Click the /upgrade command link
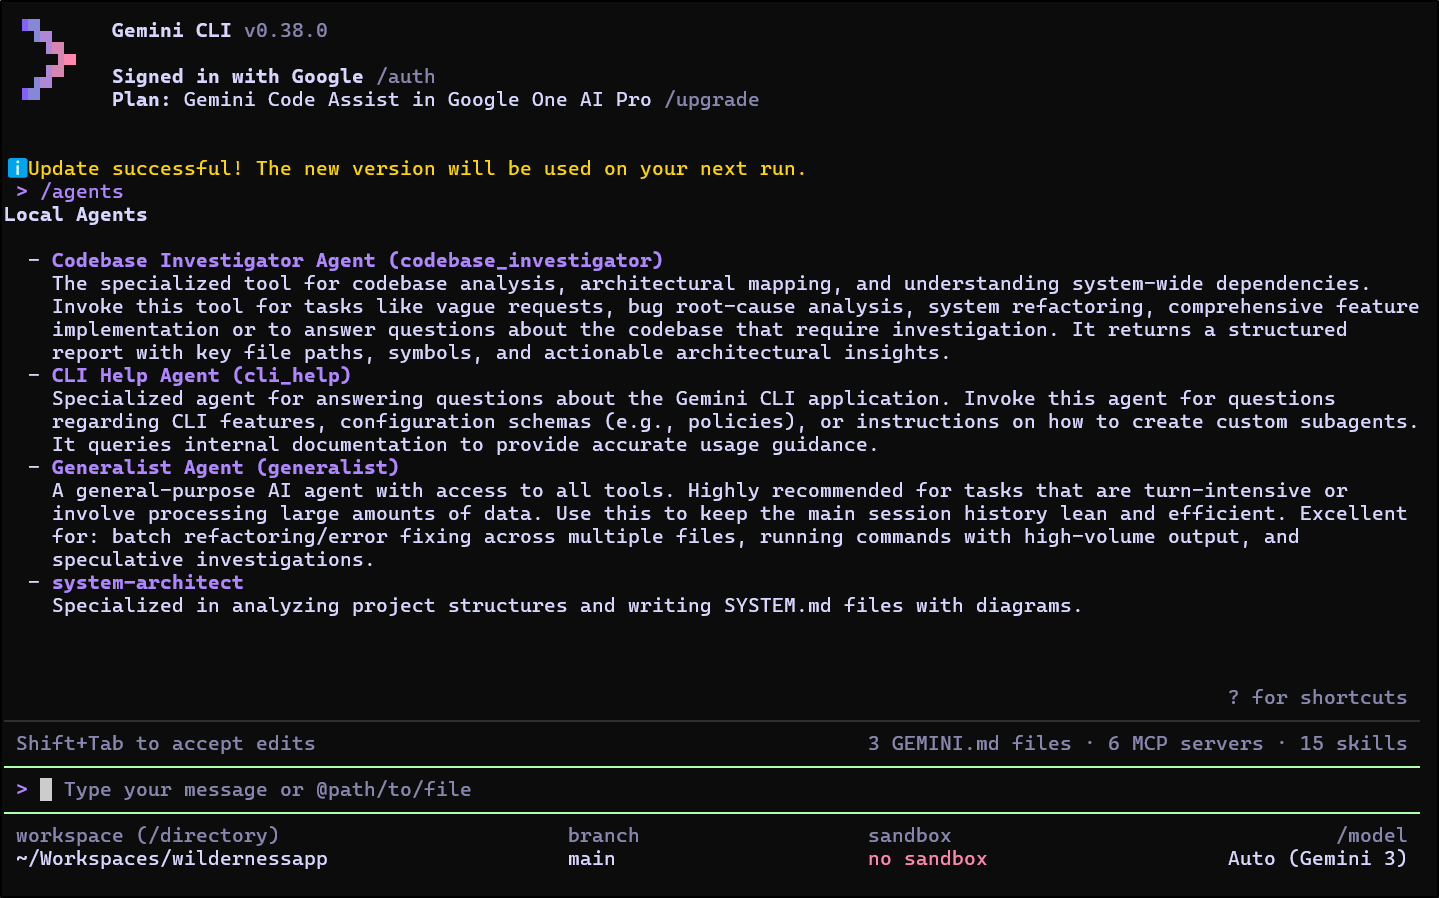1439x898 pixels. (x=711, y=99)
